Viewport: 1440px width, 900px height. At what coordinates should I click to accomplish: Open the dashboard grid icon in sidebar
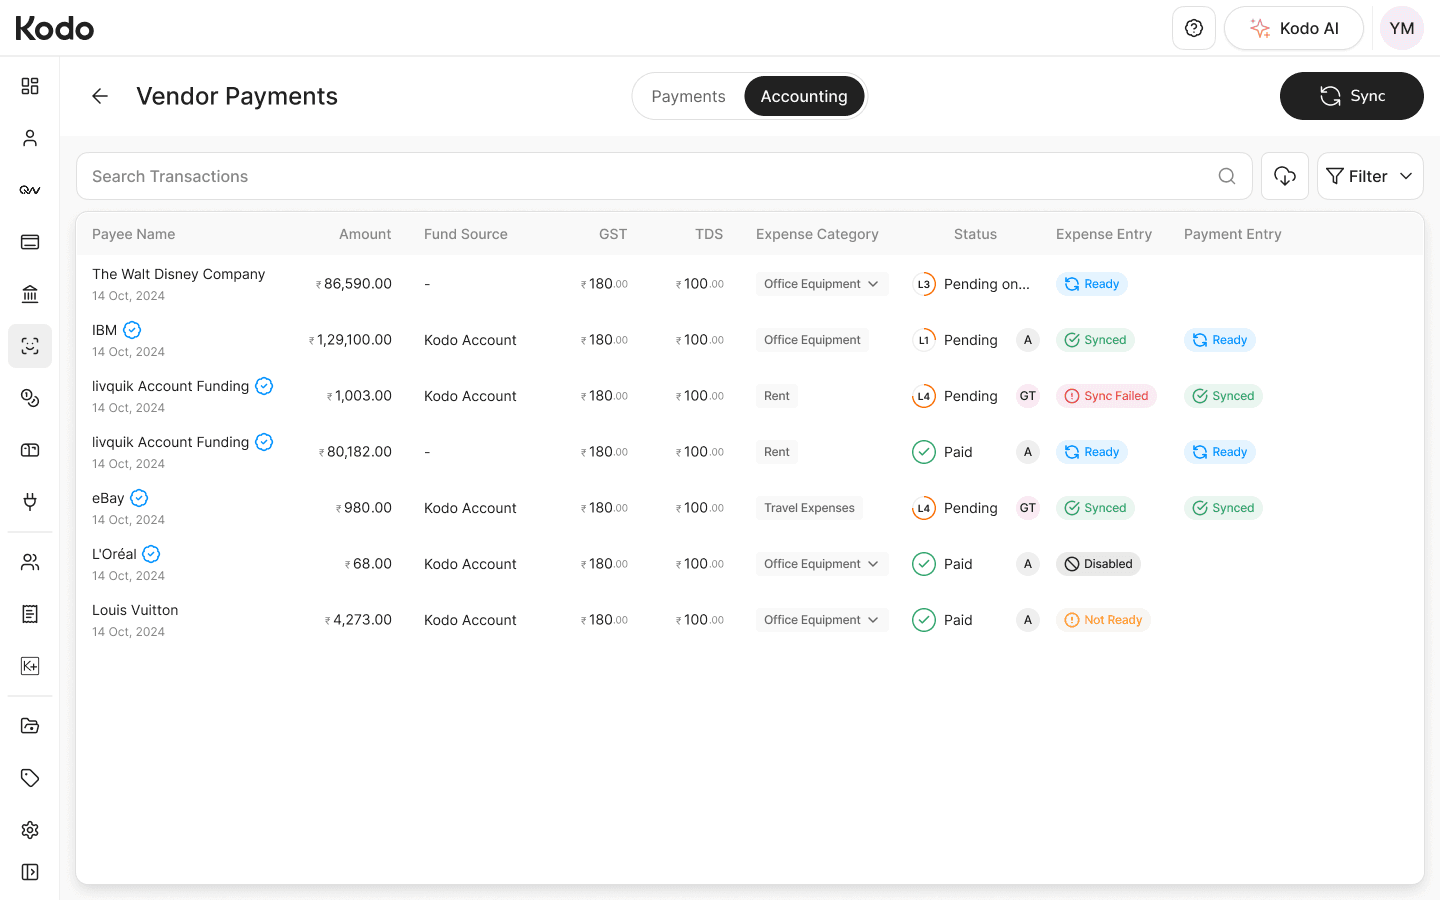(x=30, y=86)
